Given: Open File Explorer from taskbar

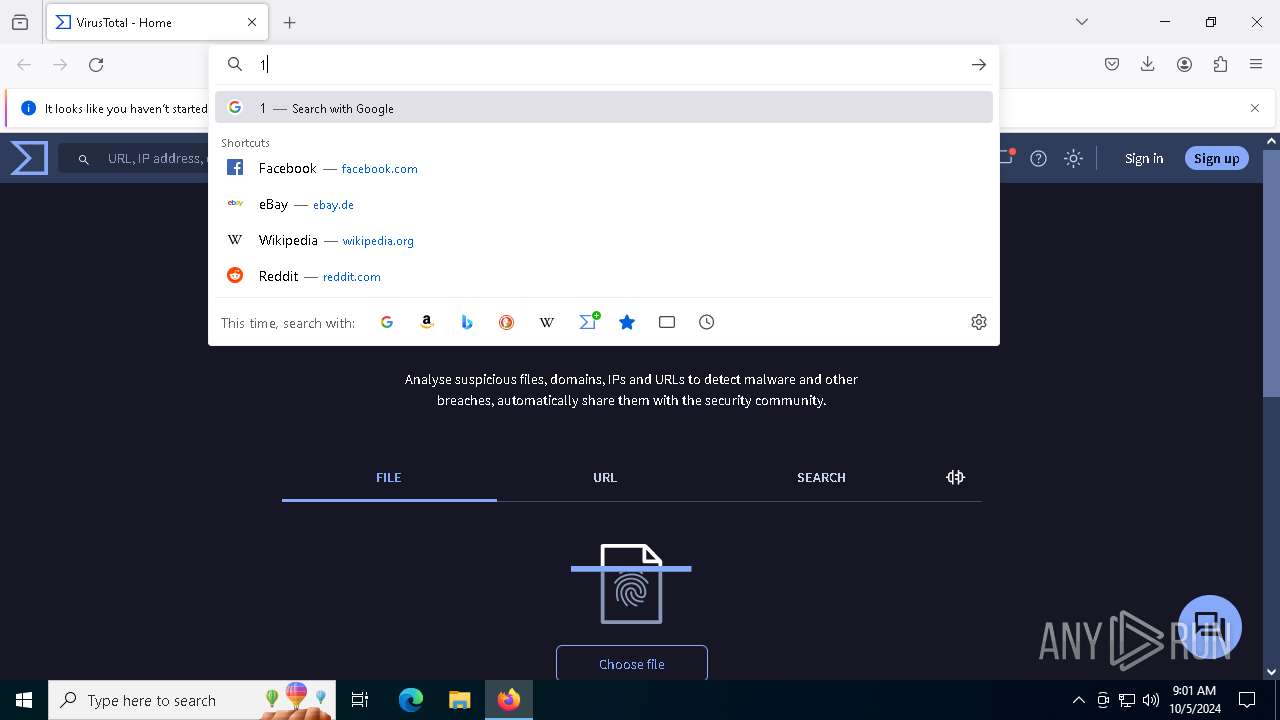Looking at the screenshot, I should tap(459, 700).
